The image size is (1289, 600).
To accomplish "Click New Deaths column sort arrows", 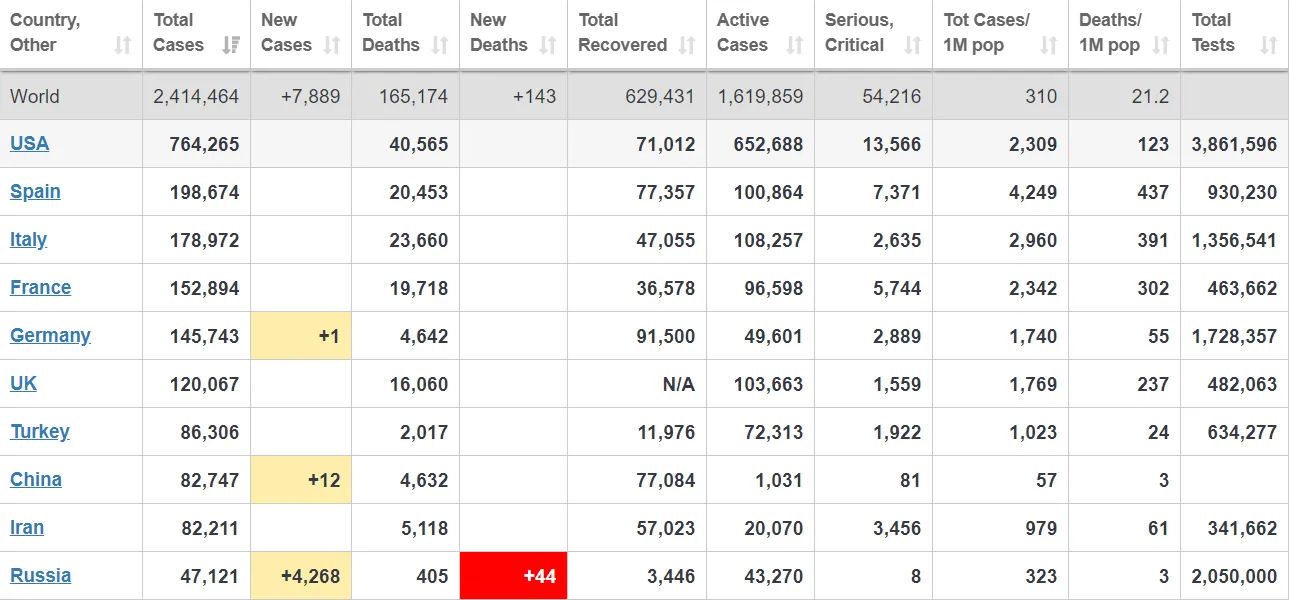I will [548, 45].
